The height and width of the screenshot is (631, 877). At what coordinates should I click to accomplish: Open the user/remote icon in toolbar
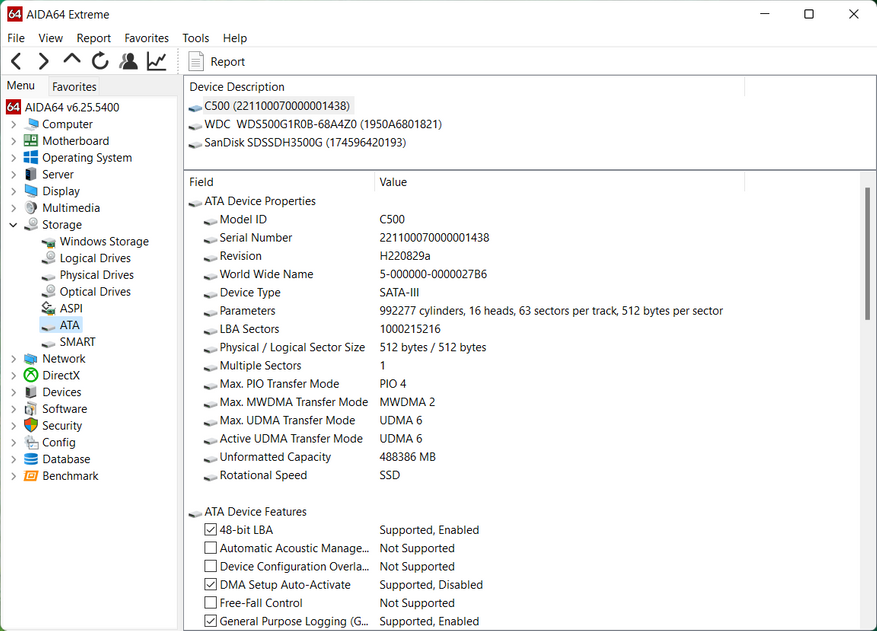[x=128, y=62]
